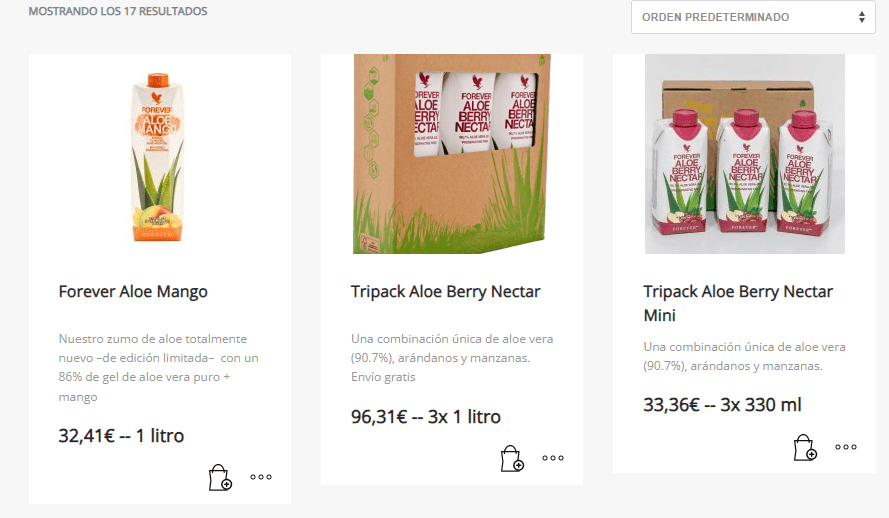Screen dimensions: 889x518
Task: Add Forever Aloe Mango to cart
Action: tap(220, 477)
